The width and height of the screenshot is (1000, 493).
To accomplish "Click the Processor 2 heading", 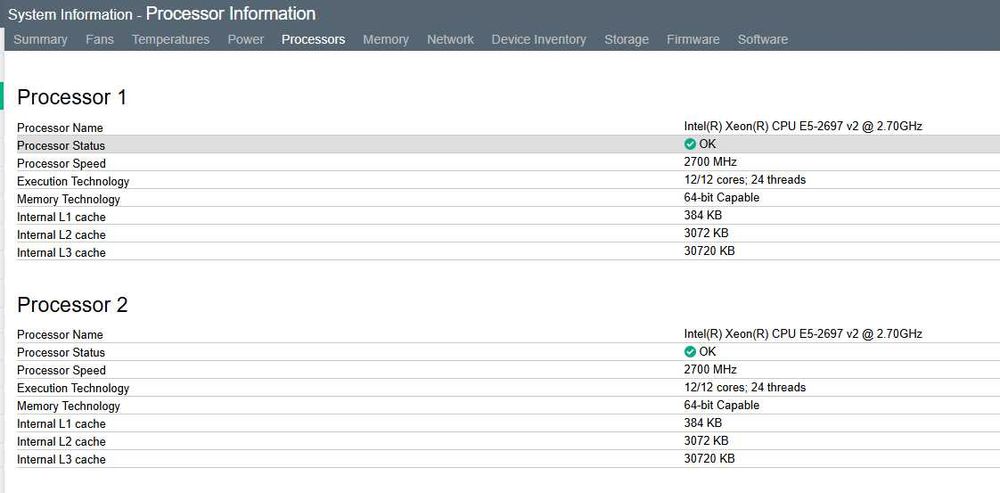I will coord(72,305).
